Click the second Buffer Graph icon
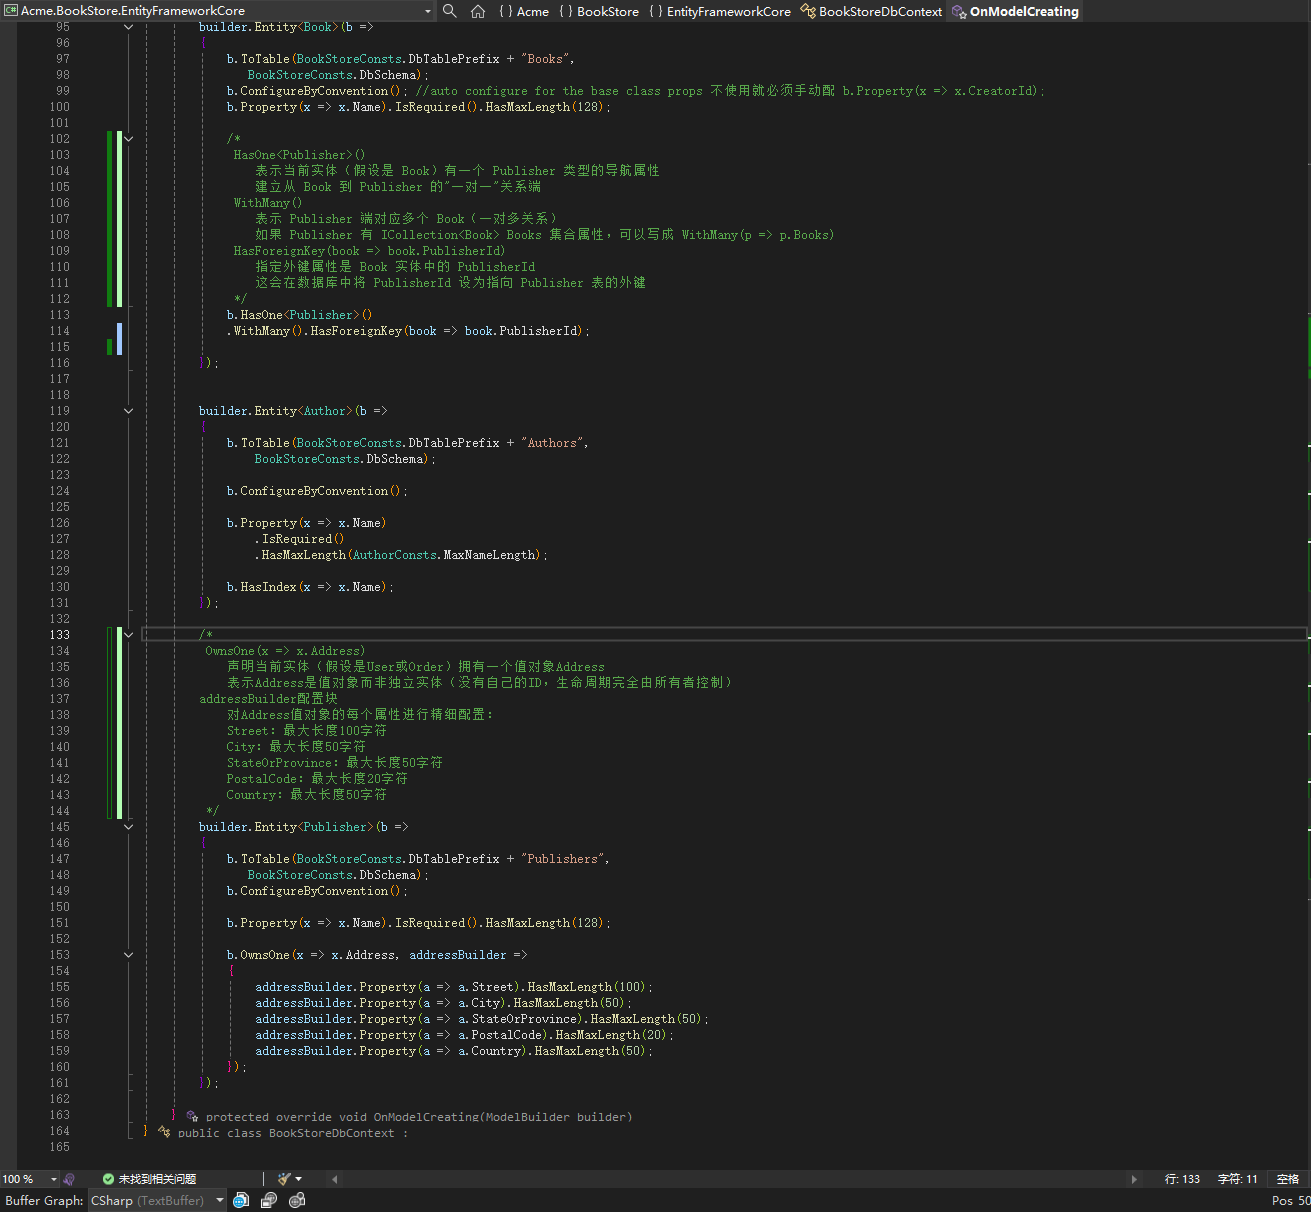Screen dimensions: 1311x1212 (x=269, y=1200)
